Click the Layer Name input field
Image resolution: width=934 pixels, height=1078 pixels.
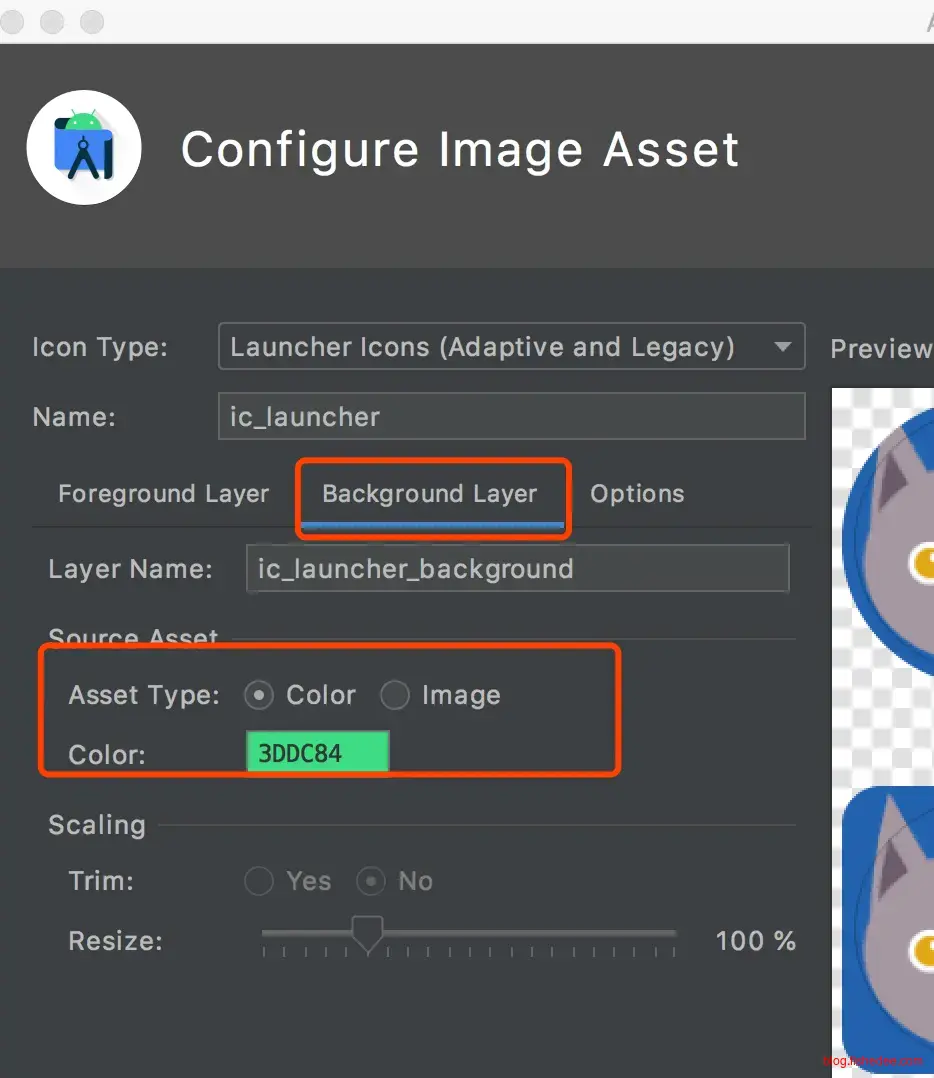[517, 569]
